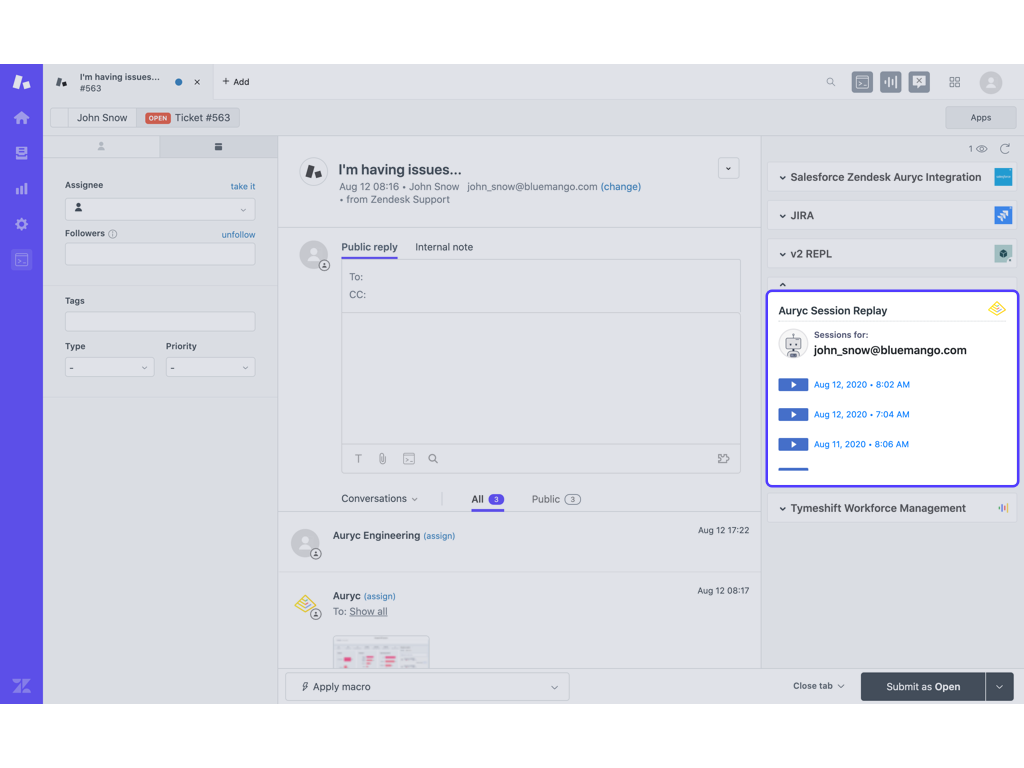Open the Admin settings gear icon
This screenshot has height=768, width=1024.
22,224
